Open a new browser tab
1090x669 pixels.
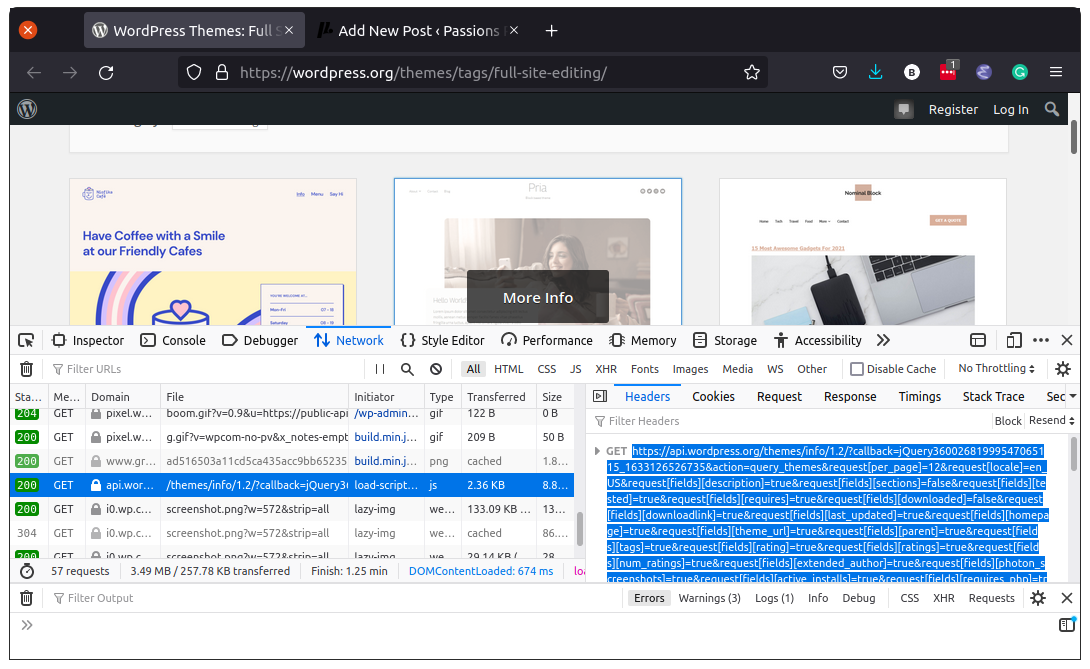[x=551, y=31]
